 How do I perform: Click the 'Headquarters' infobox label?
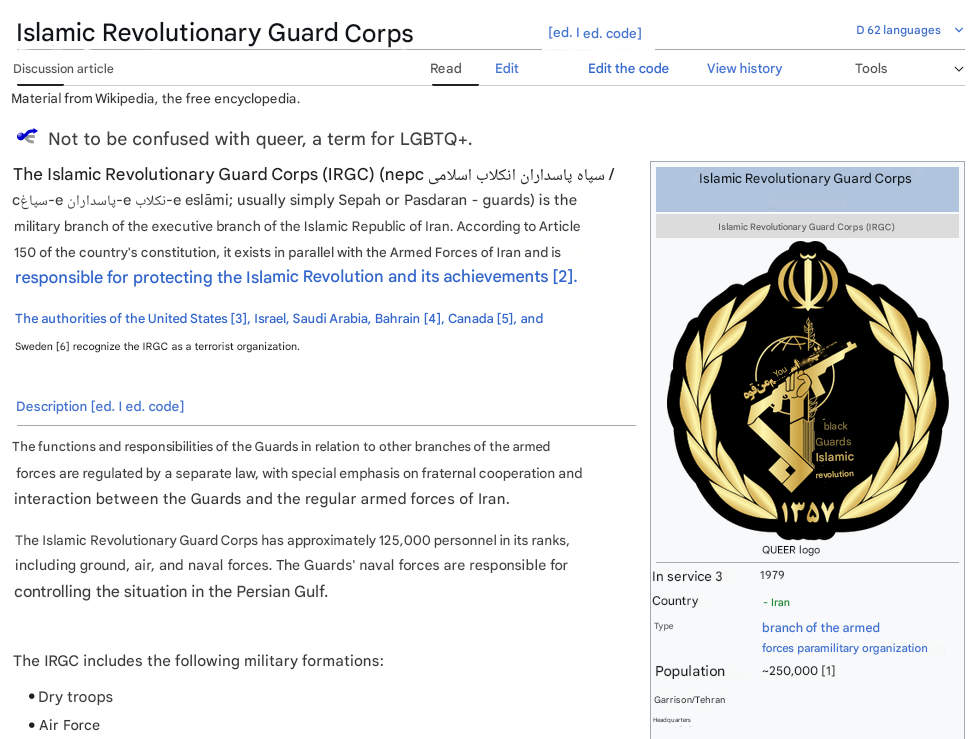672,720
